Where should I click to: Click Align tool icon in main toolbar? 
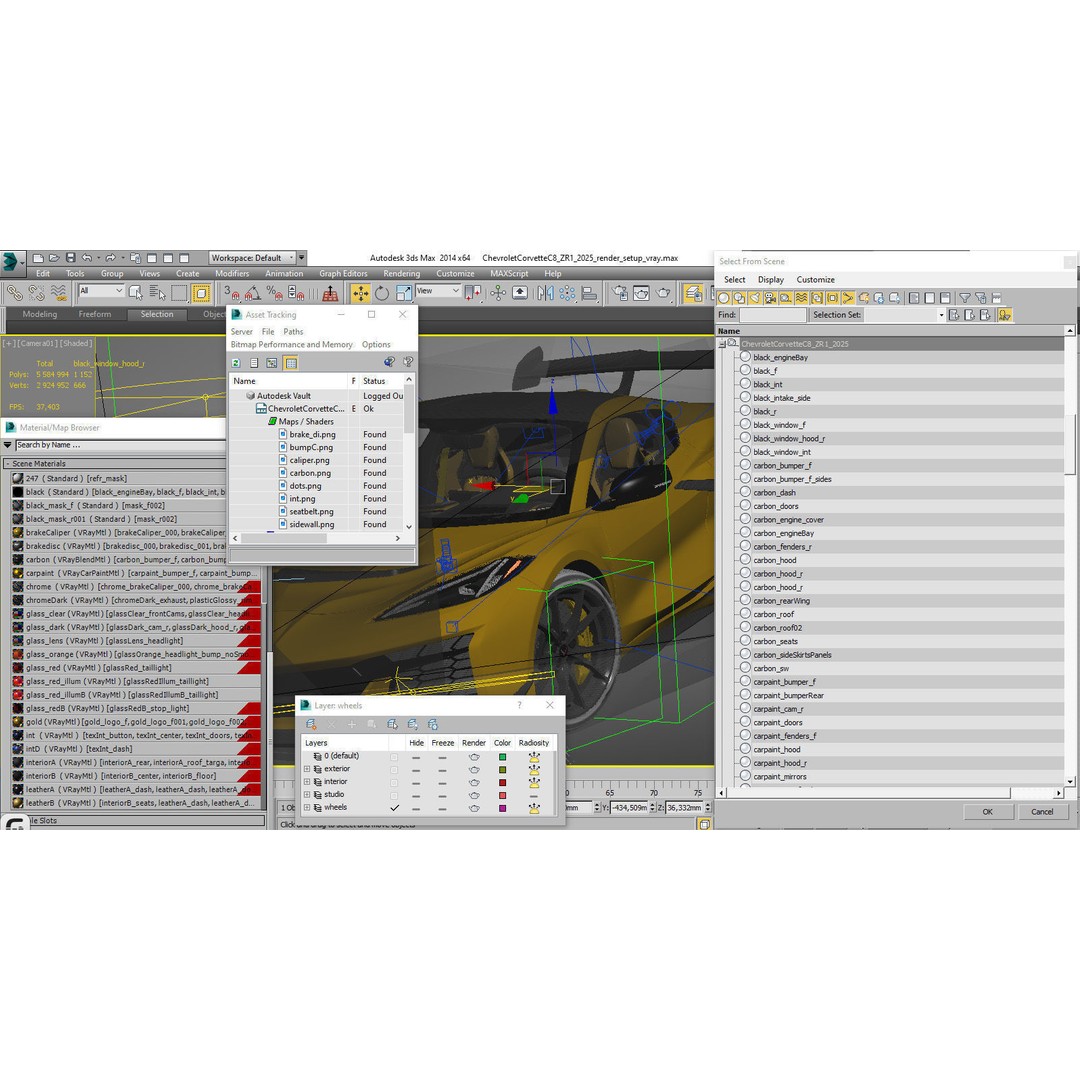[x=589, y=293]
